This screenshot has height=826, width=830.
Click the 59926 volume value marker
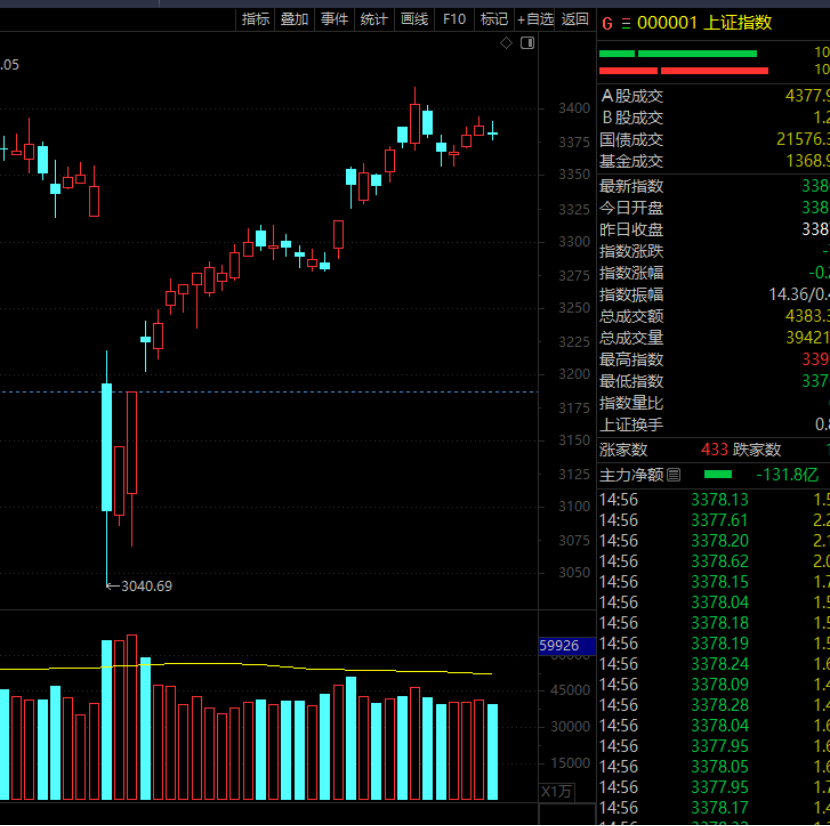point(567,645)
